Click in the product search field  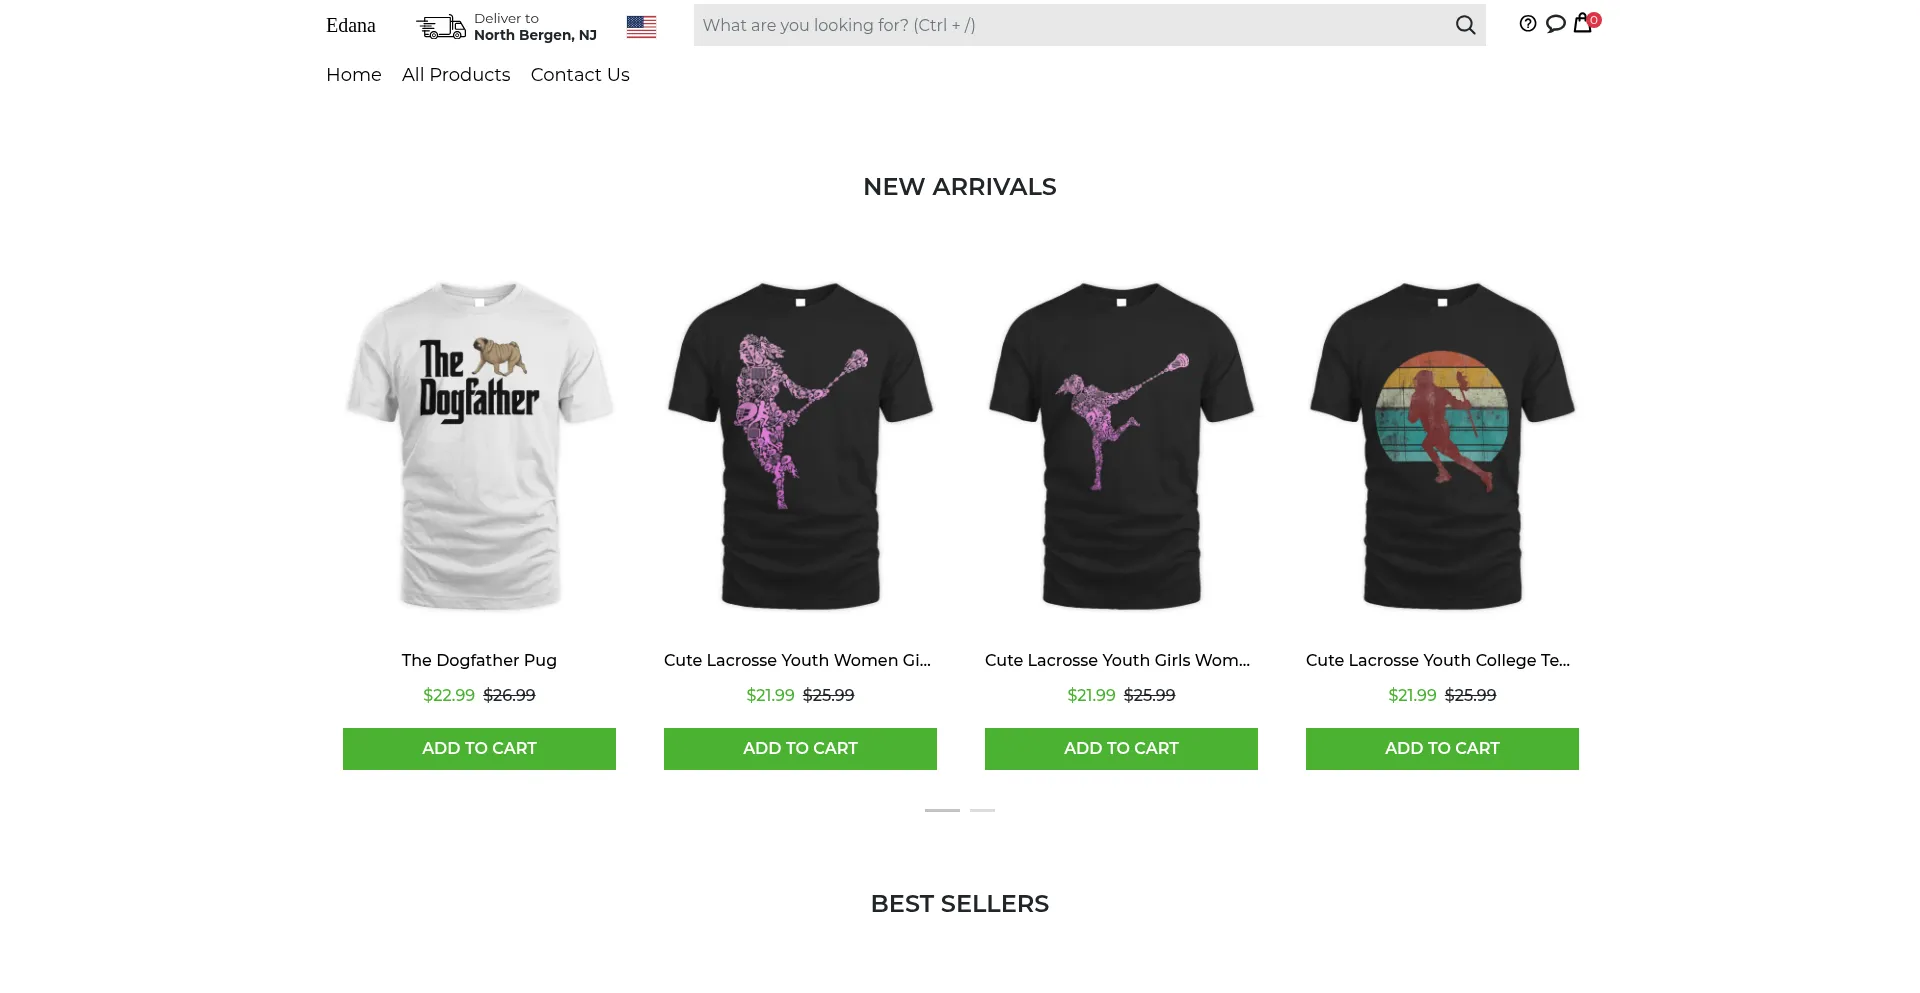click(1070, 25)
